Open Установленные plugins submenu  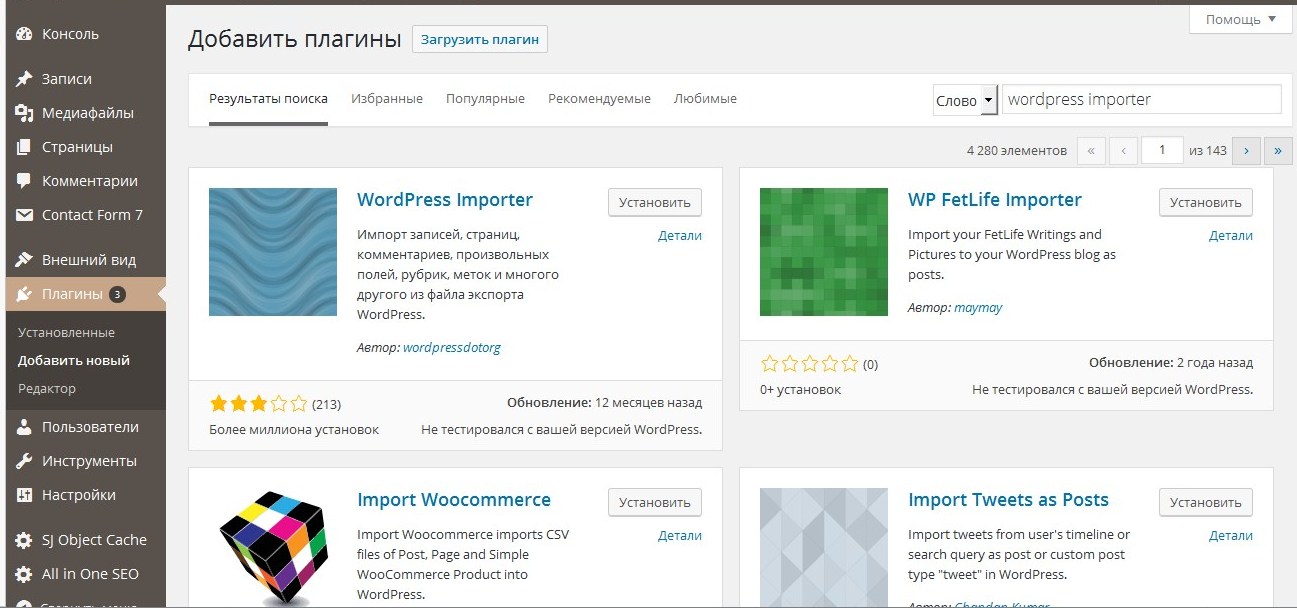click(x=66, y=332)
